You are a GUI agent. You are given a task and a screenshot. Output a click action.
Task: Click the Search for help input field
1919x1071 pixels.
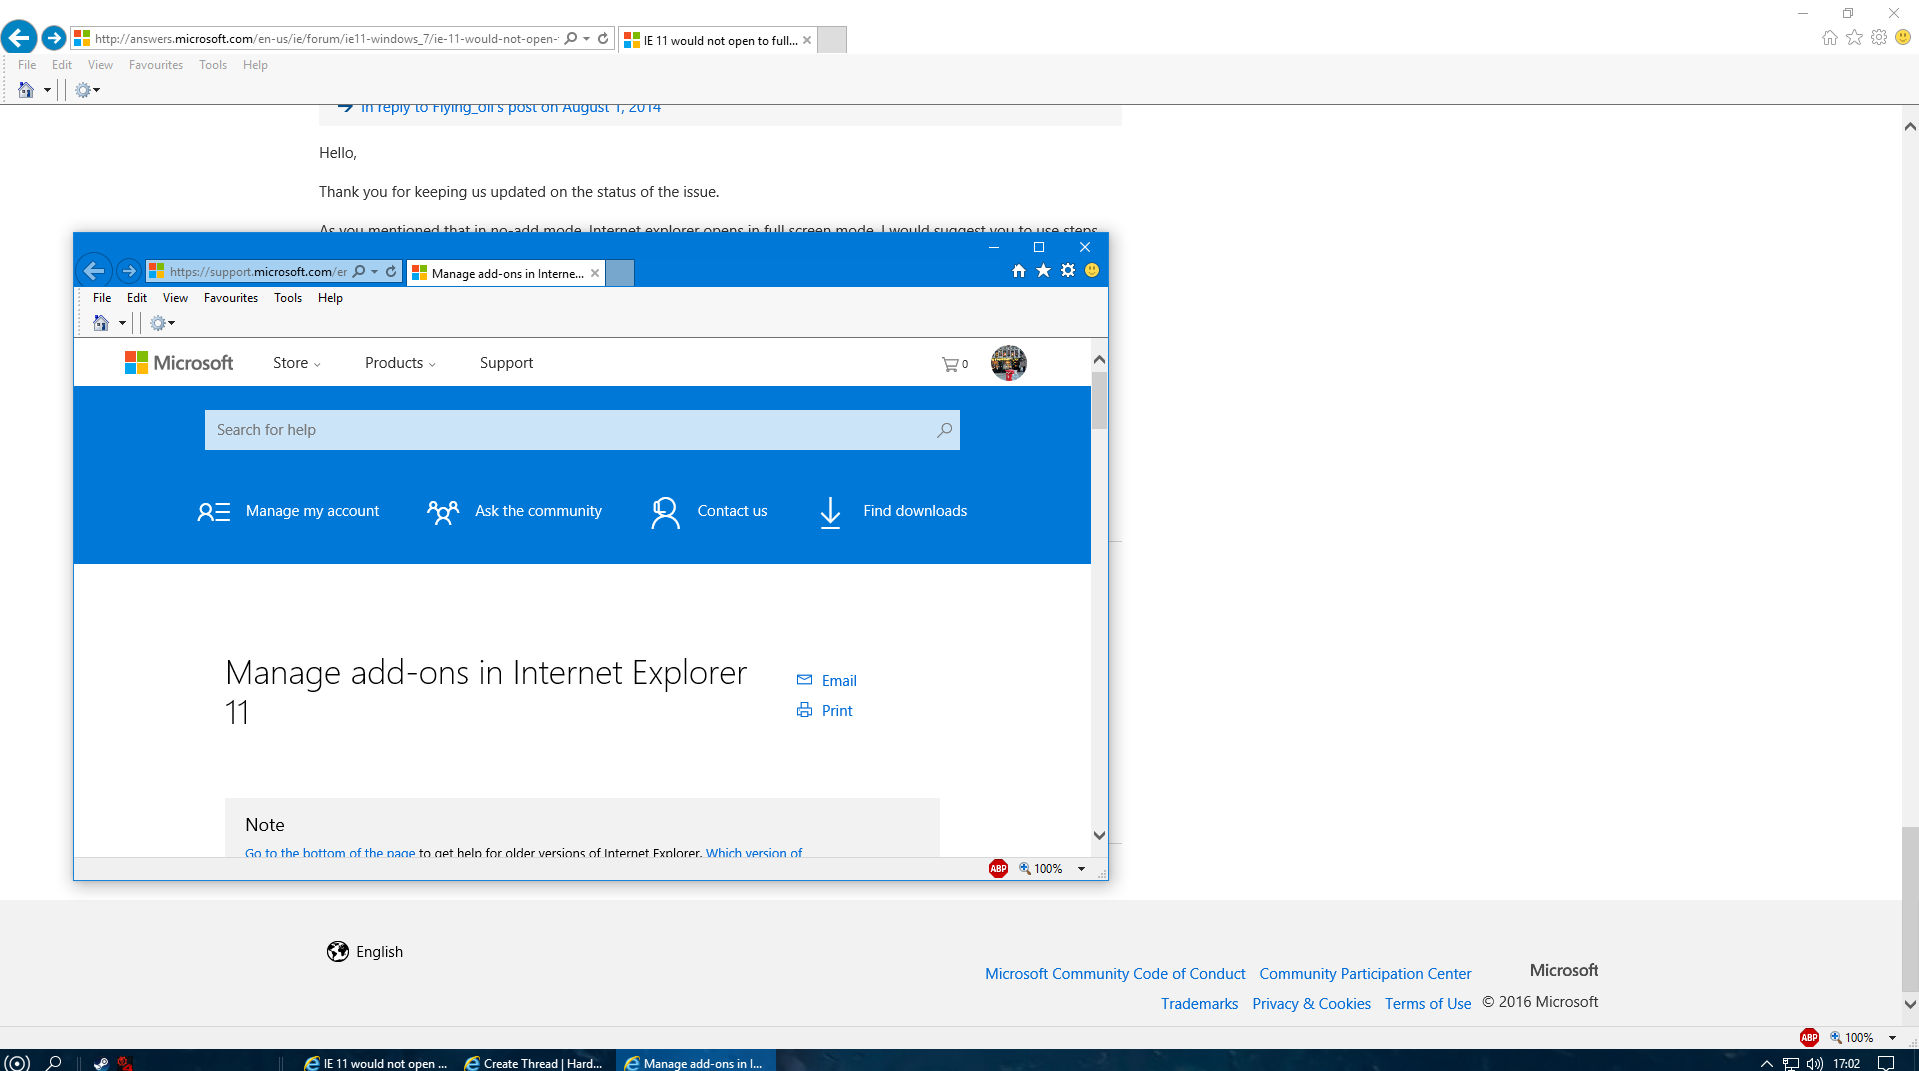click(x=570, y=430)
